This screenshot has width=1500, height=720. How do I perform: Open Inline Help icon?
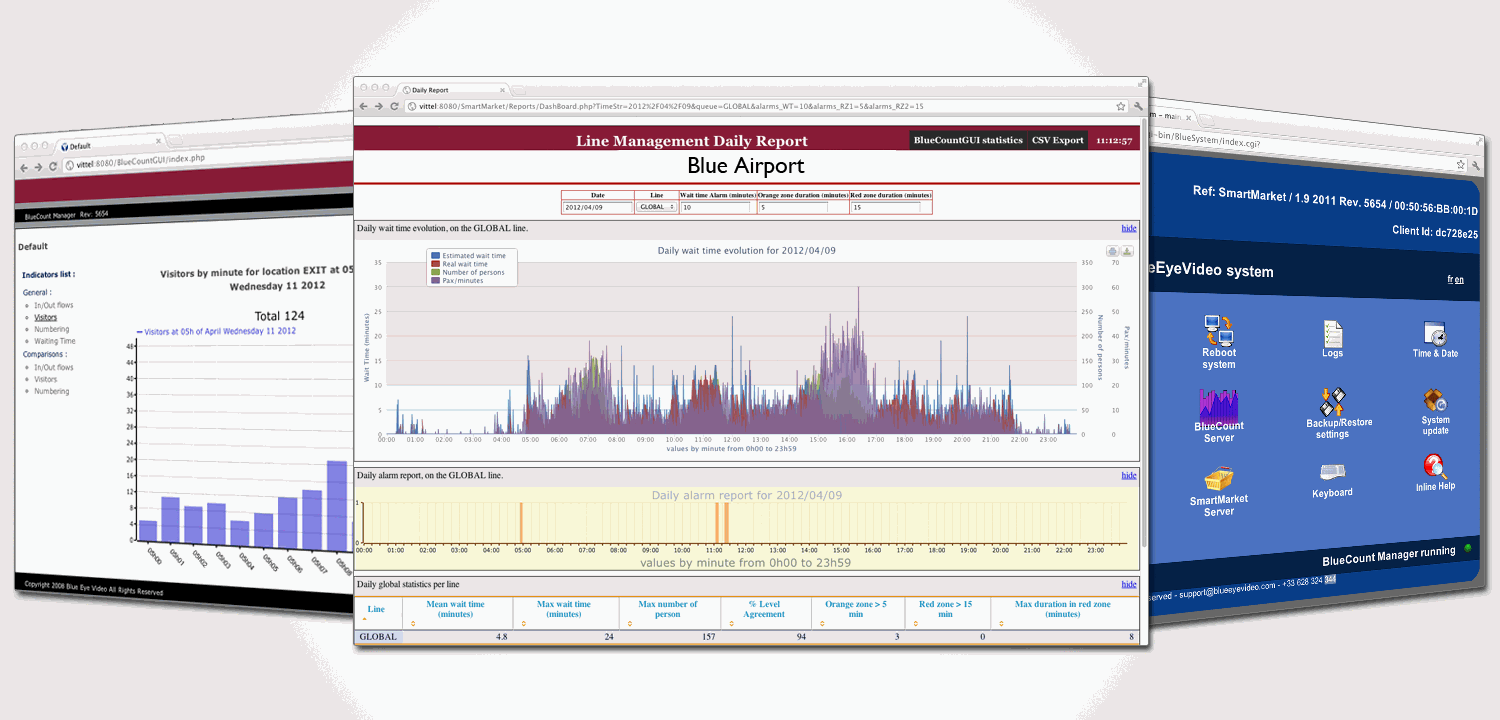pyautogui.click(x=1435, y=466)
